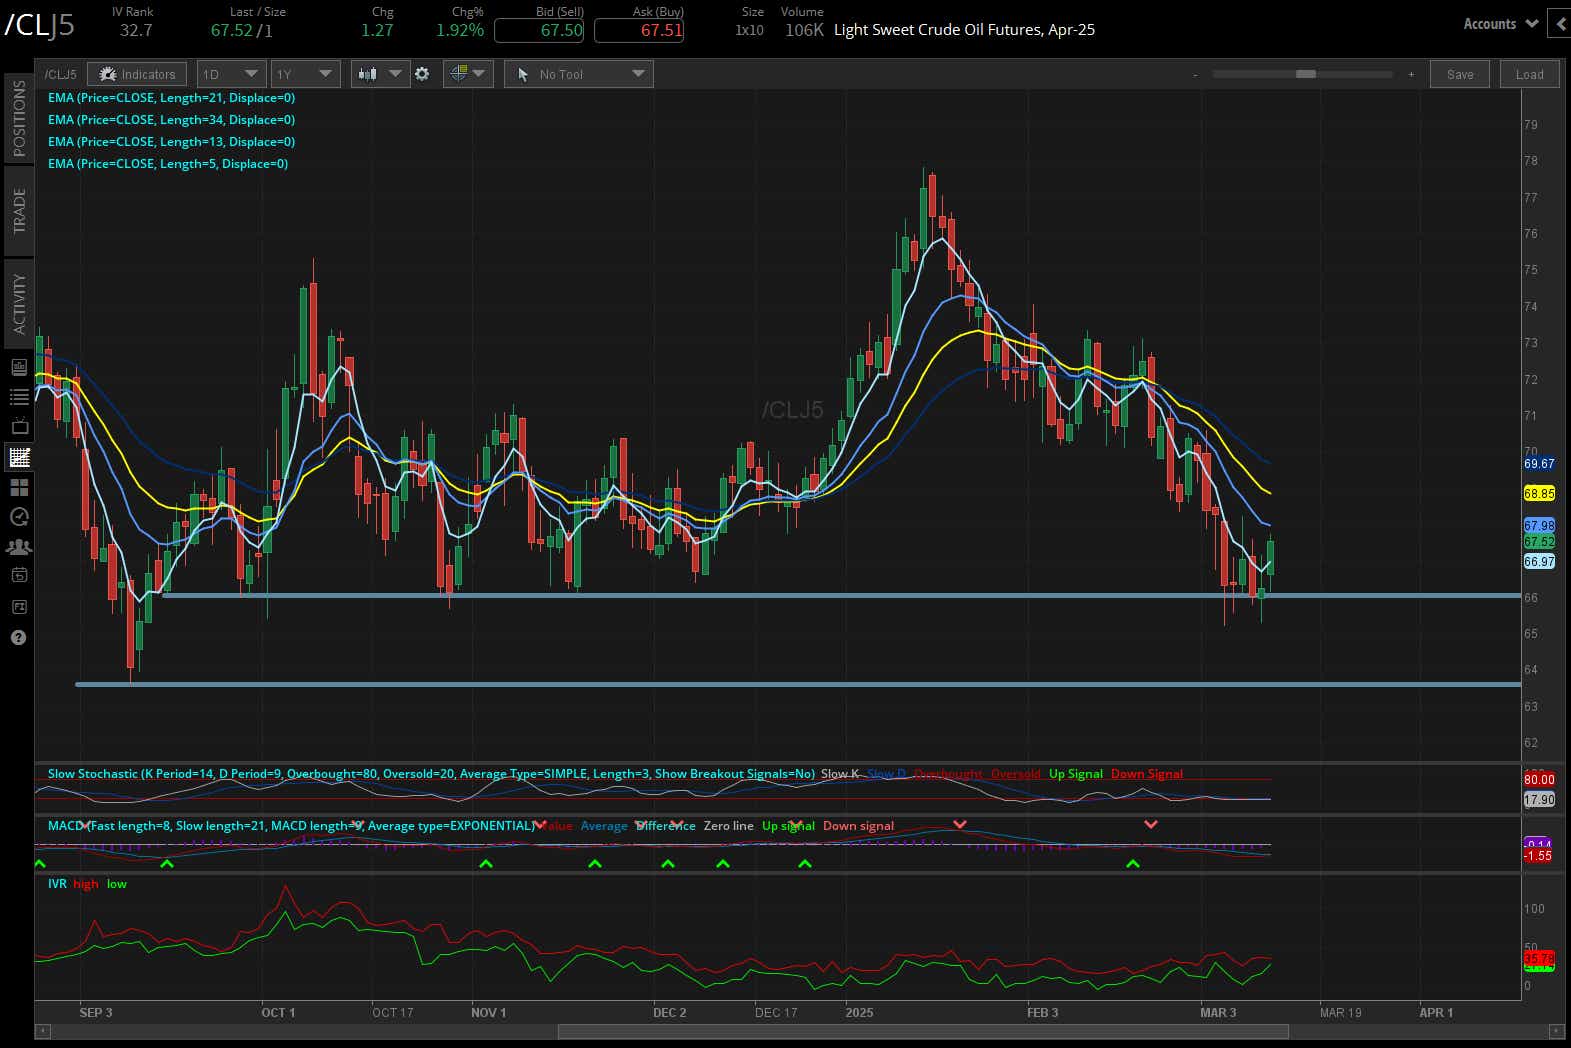
Task: Collapse the right panel with the chevron
Action: (x=1560, y=24)
